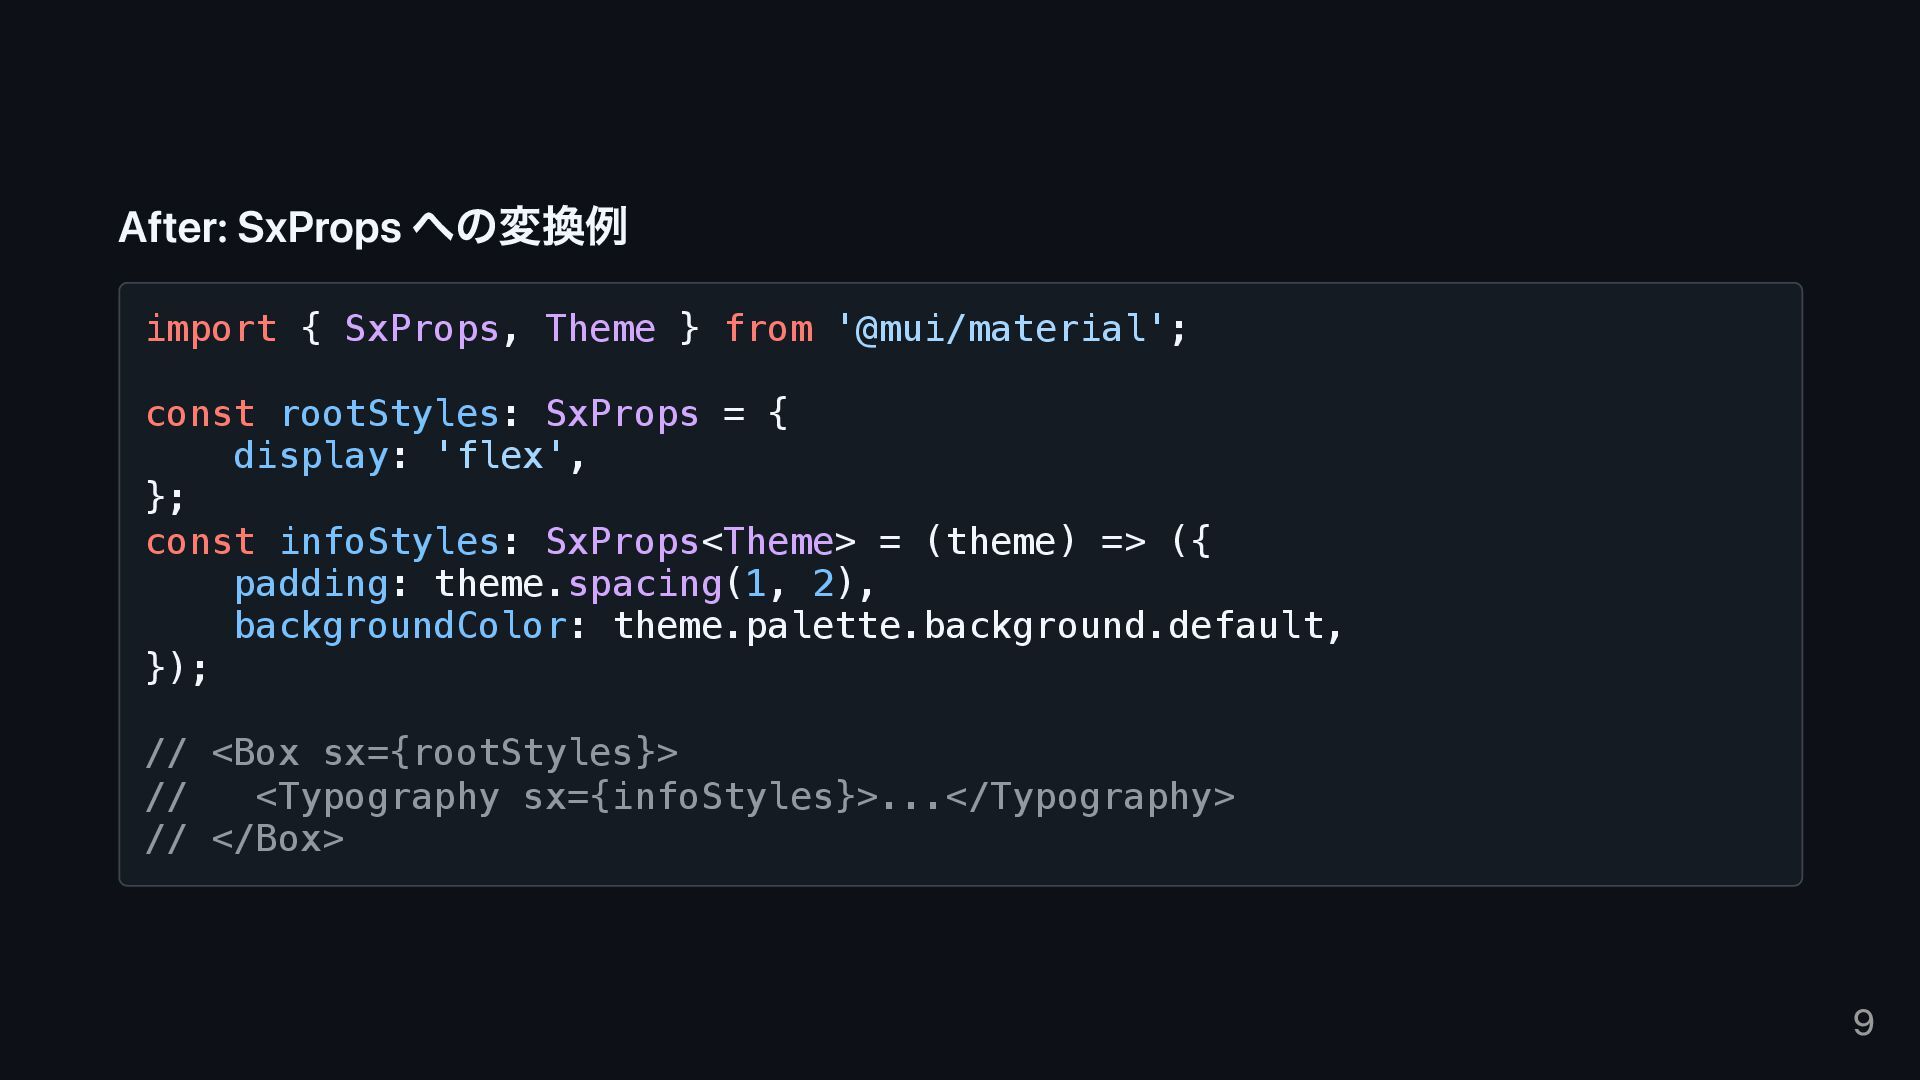Click the "// </Box>" closing comment line
Image resolution: width=1920 pixels, height=1080 pixels.
(x=245, y=839)
